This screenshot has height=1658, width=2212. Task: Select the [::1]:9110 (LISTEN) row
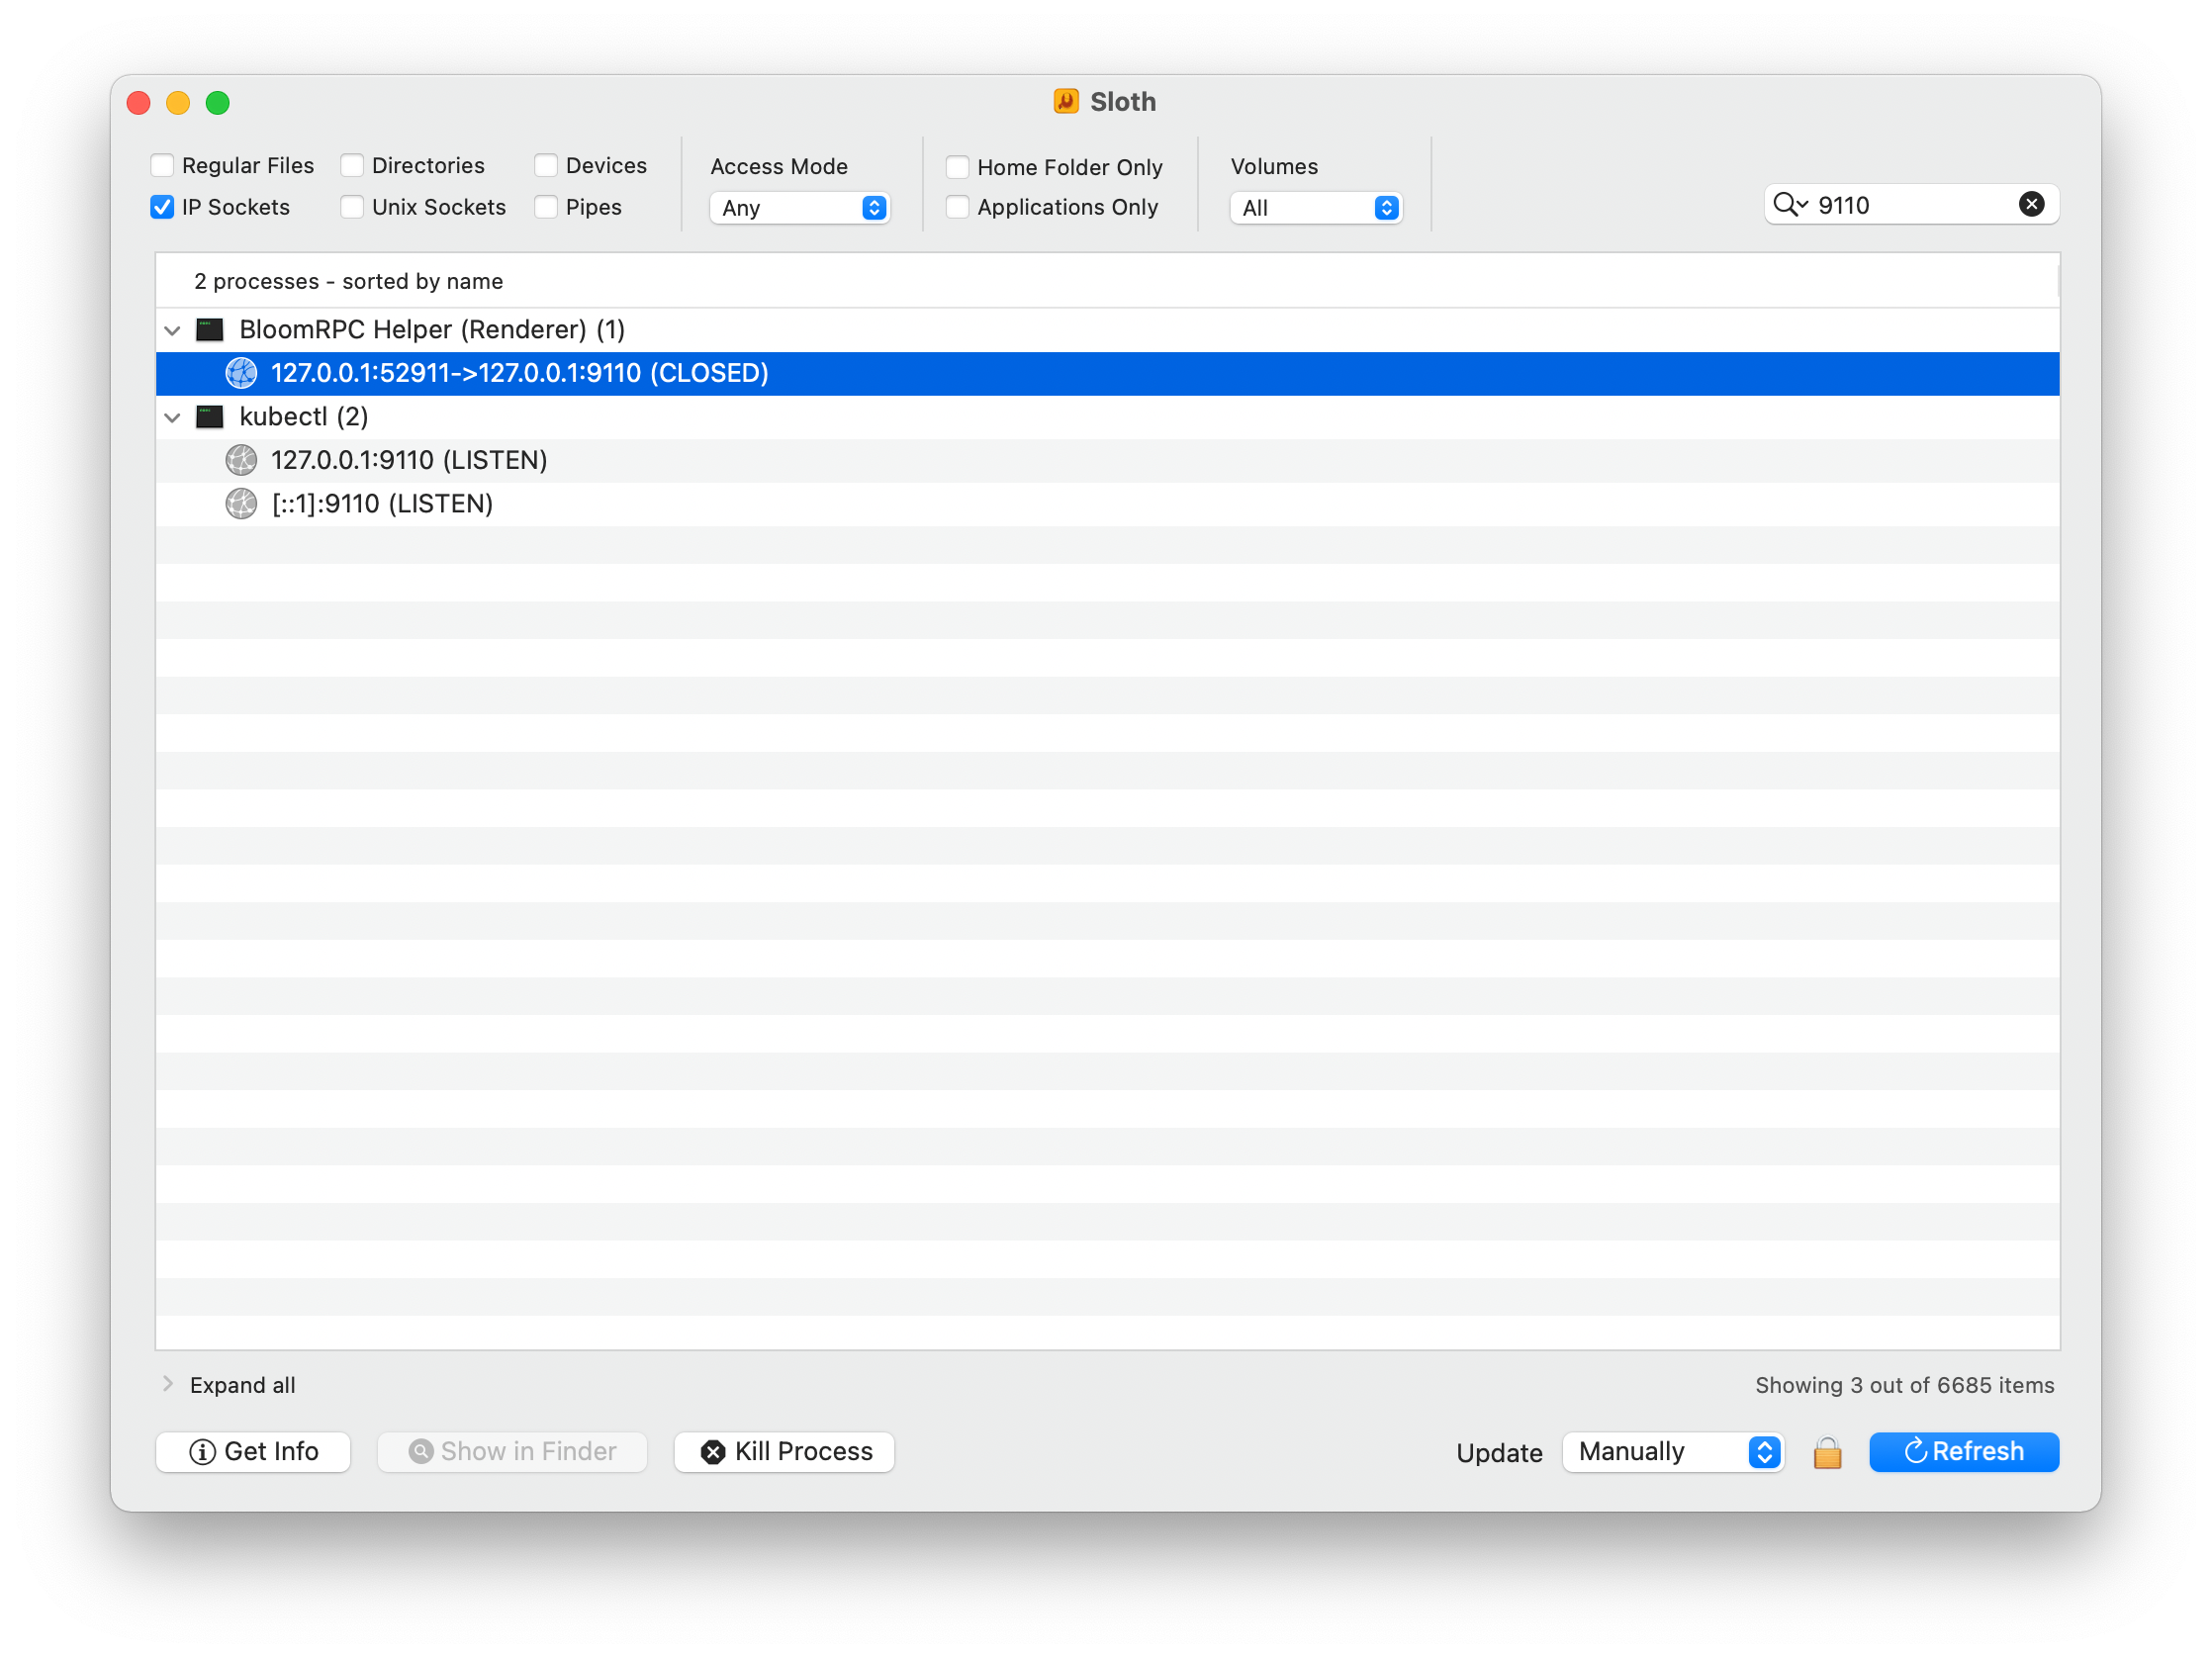[1108, 504]
